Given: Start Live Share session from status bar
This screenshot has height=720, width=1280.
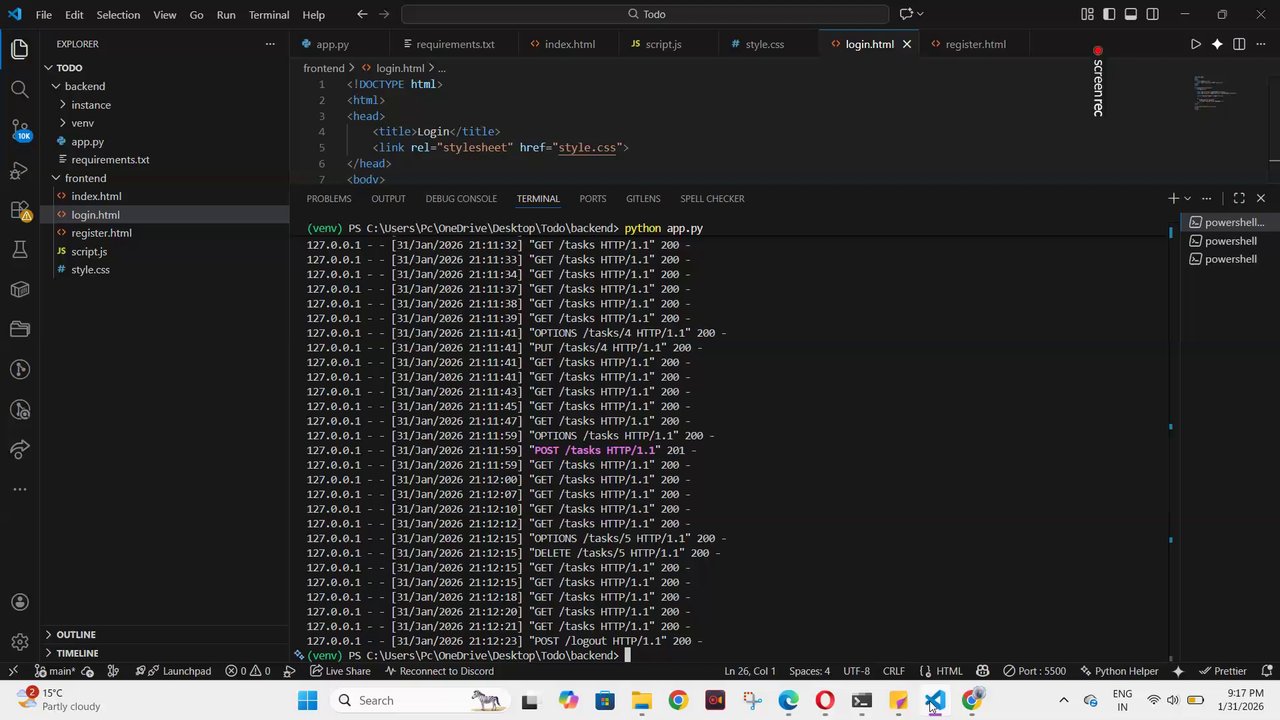Looking at the screenshot, I should (x=340, y=671).
